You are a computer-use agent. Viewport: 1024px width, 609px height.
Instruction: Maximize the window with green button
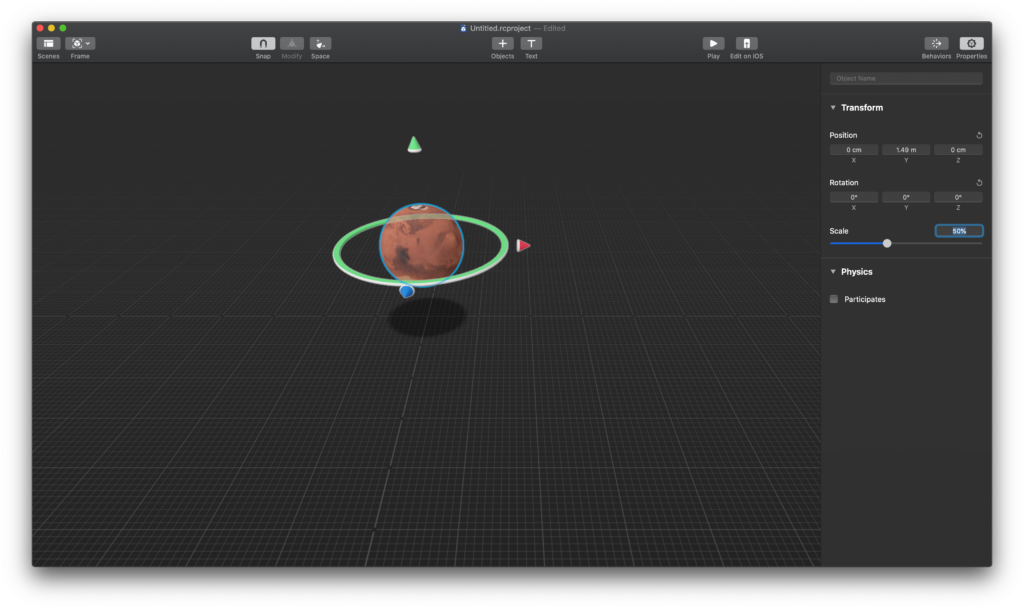click(x=63, y=28)
